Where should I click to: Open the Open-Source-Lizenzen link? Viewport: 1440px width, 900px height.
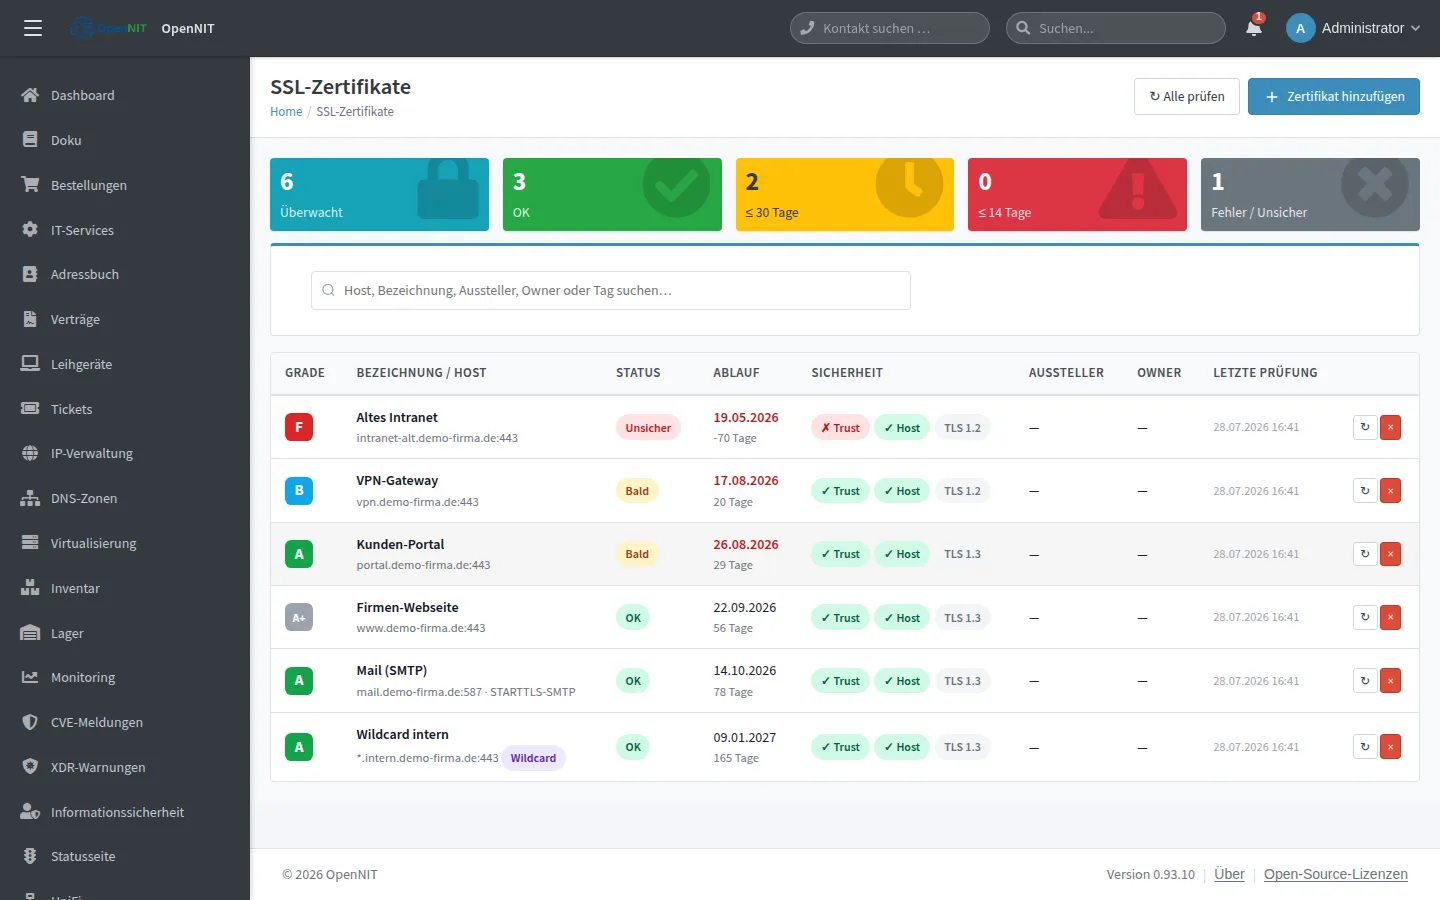1336,874
